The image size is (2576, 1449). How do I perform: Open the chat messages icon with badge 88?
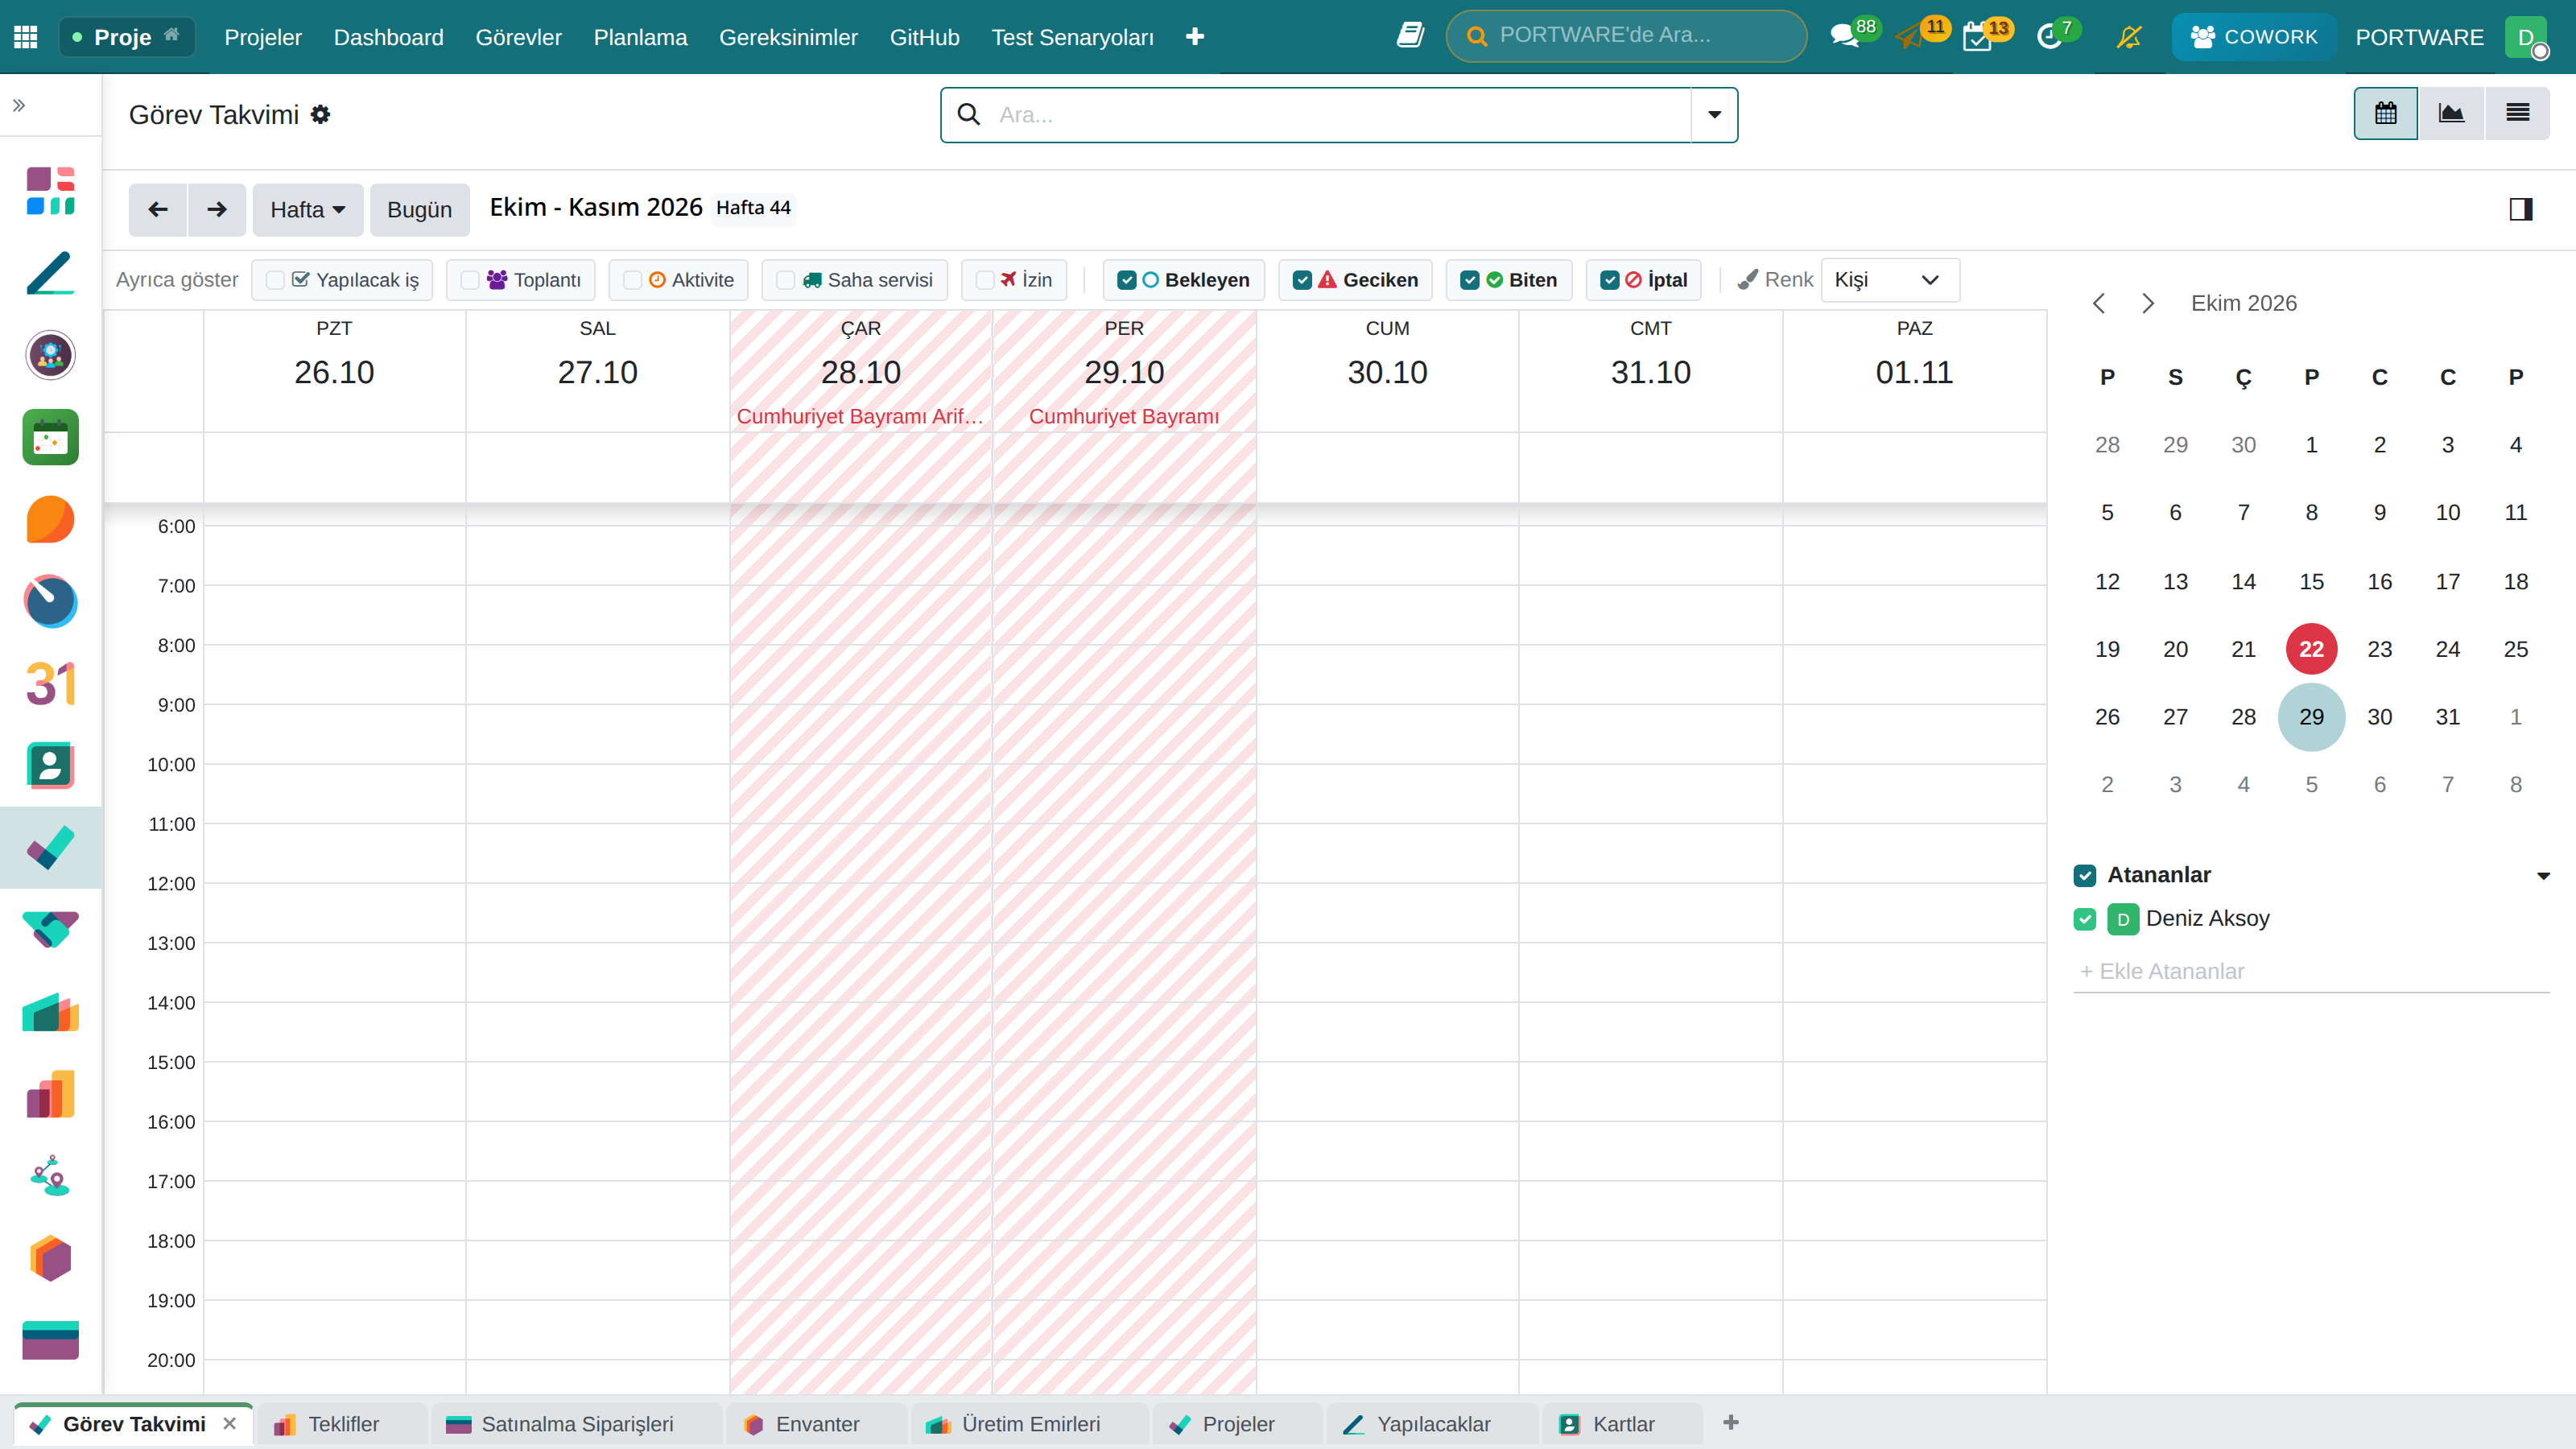(1845, 37)
